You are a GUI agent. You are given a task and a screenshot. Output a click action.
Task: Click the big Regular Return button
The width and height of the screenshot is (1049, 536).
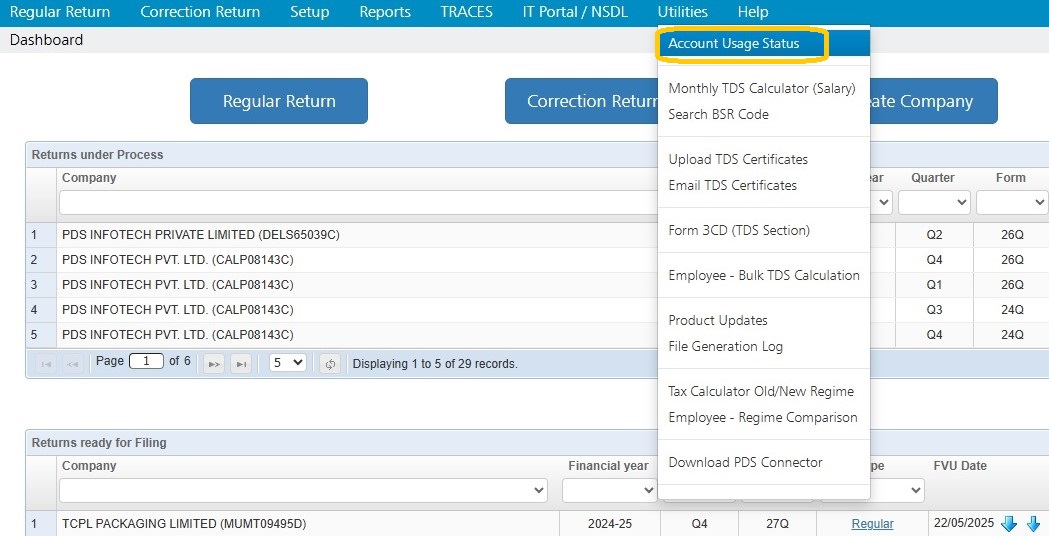click(279, 101)
